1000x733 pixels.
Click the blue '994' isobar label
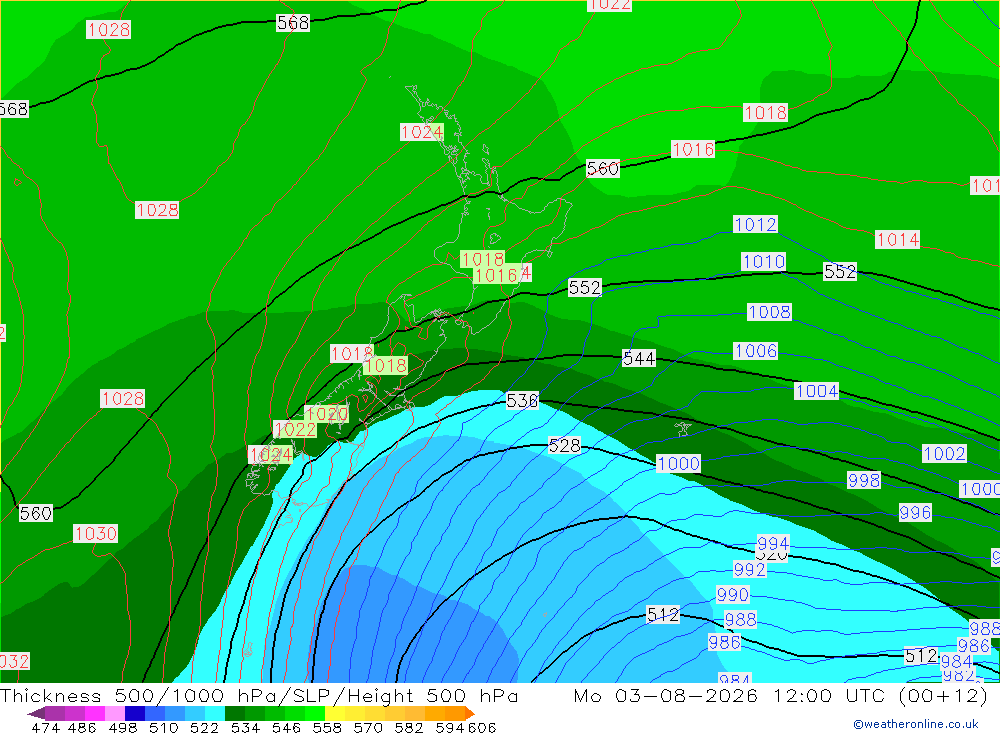point(773,544)
